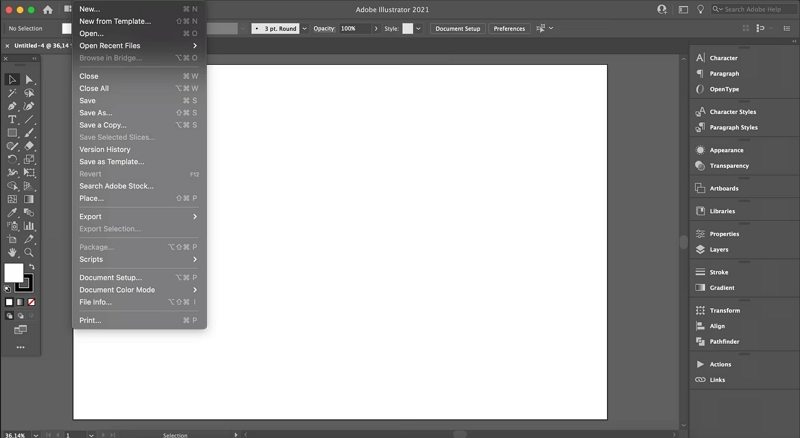Click the Preferences button
Image resolution: width=800 pixels, height=438 pixels.
point(509,29)
